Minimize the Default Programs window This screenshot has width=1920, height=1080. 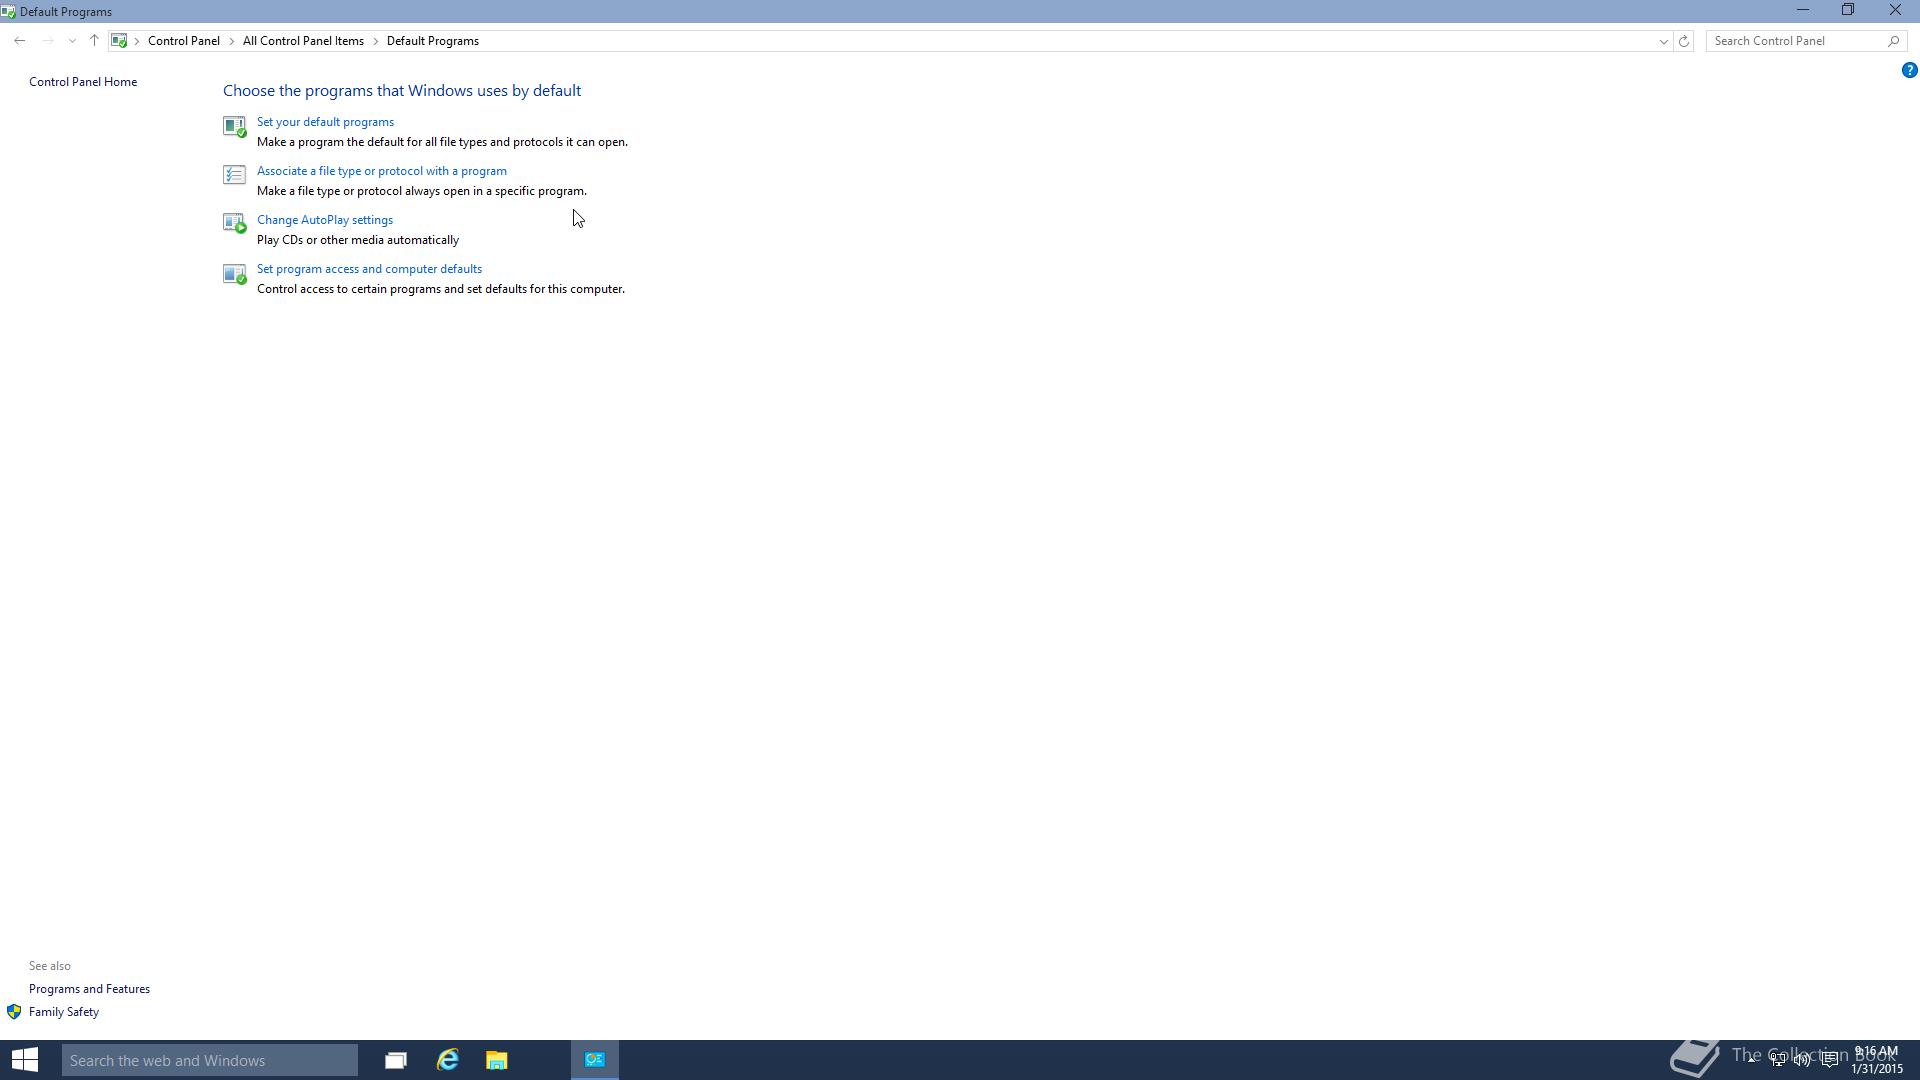(1803, 11)
